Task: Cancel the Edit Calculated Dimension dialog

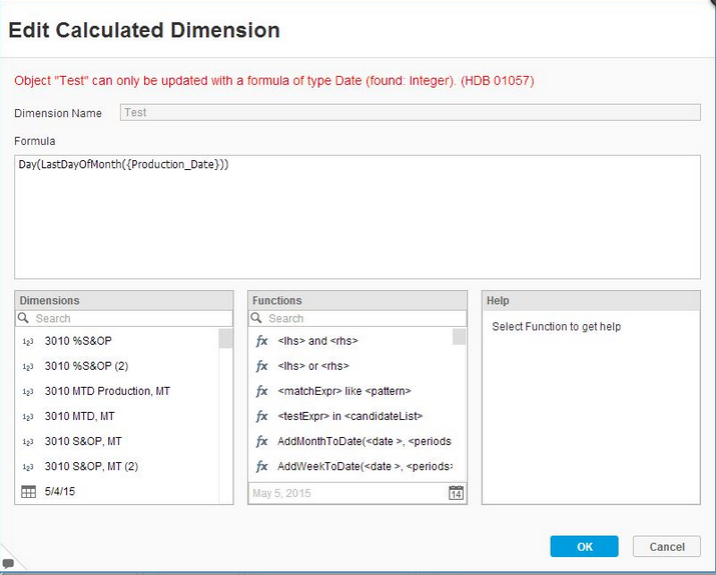Action: [x=667, y=546]
